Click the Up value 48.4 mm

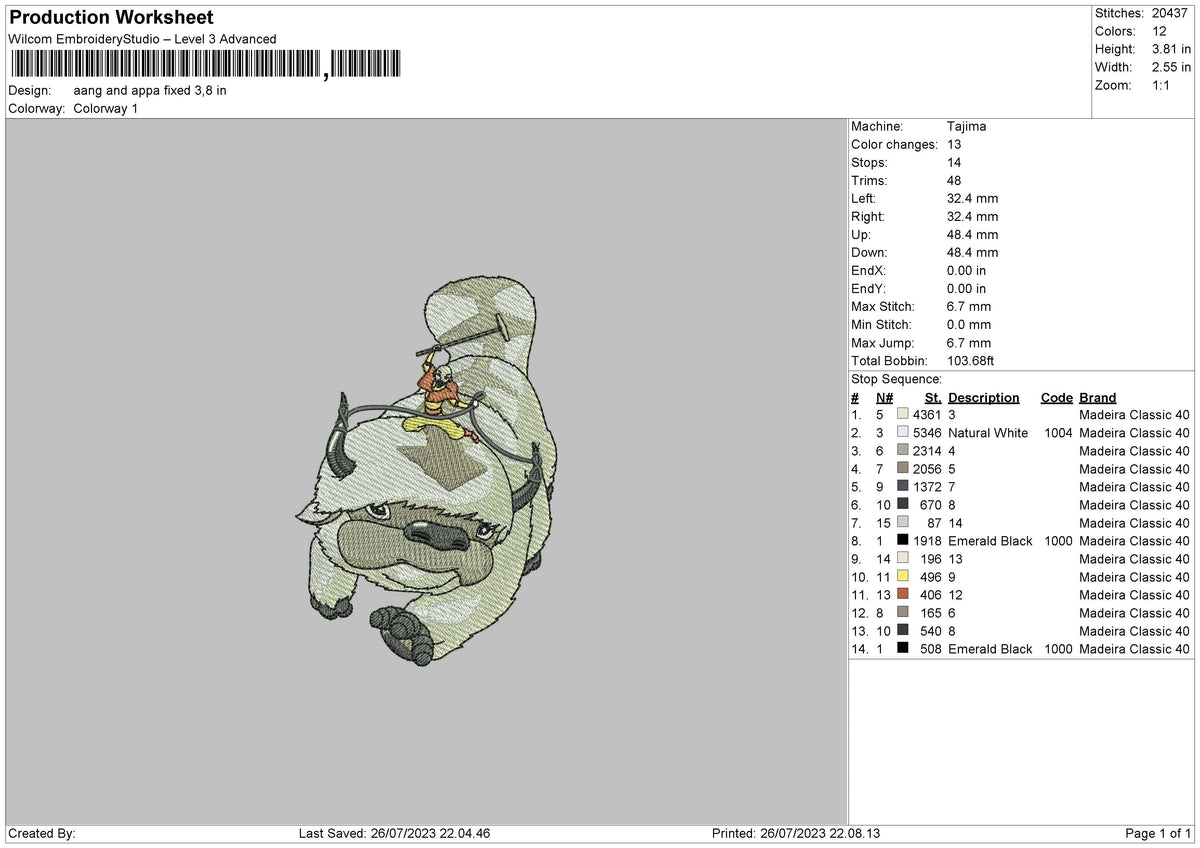[x=972, y=235]
